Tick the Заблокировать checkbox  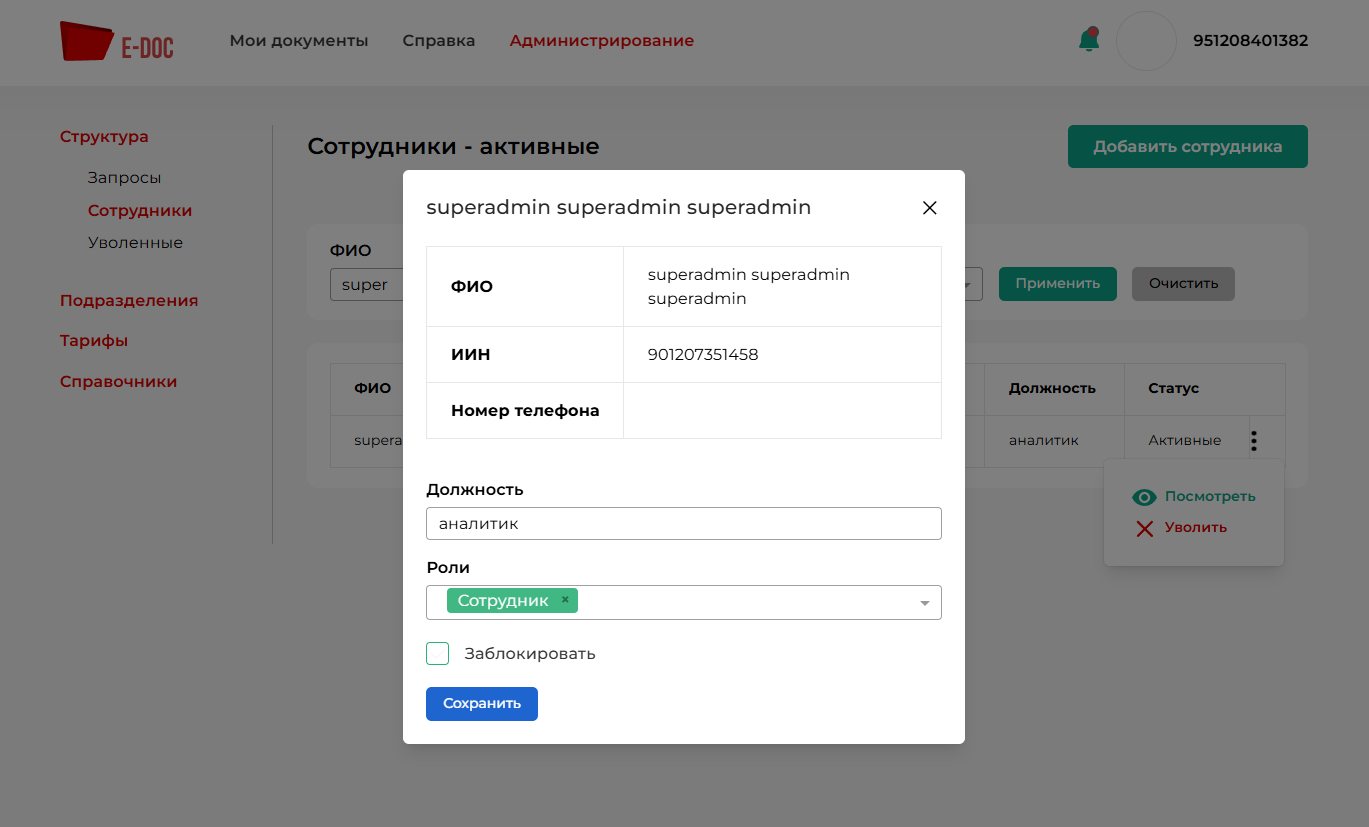438,654
